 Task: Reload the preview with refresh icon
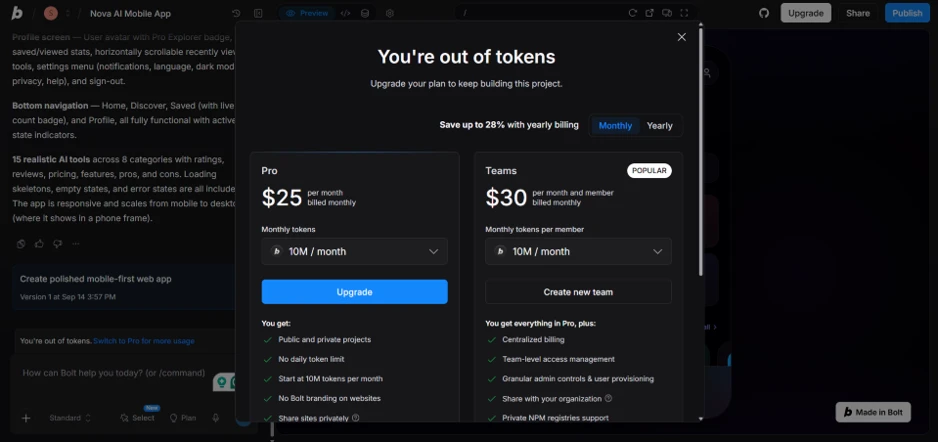pyautogui.click(x=632, y=13)
